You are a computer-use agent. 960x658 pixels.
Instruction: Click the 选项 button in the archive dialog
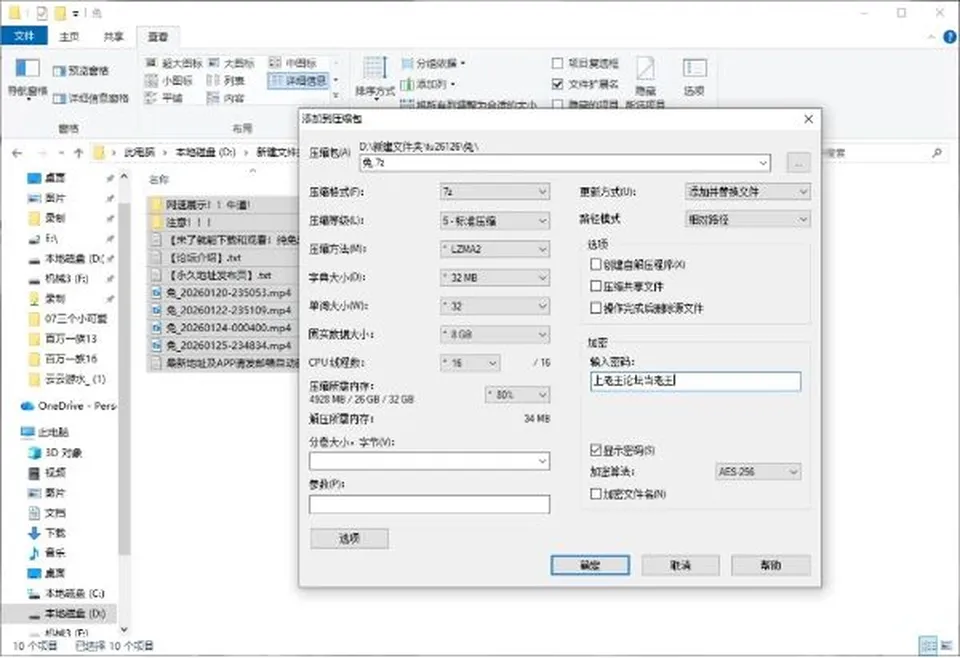coord(349,539)
